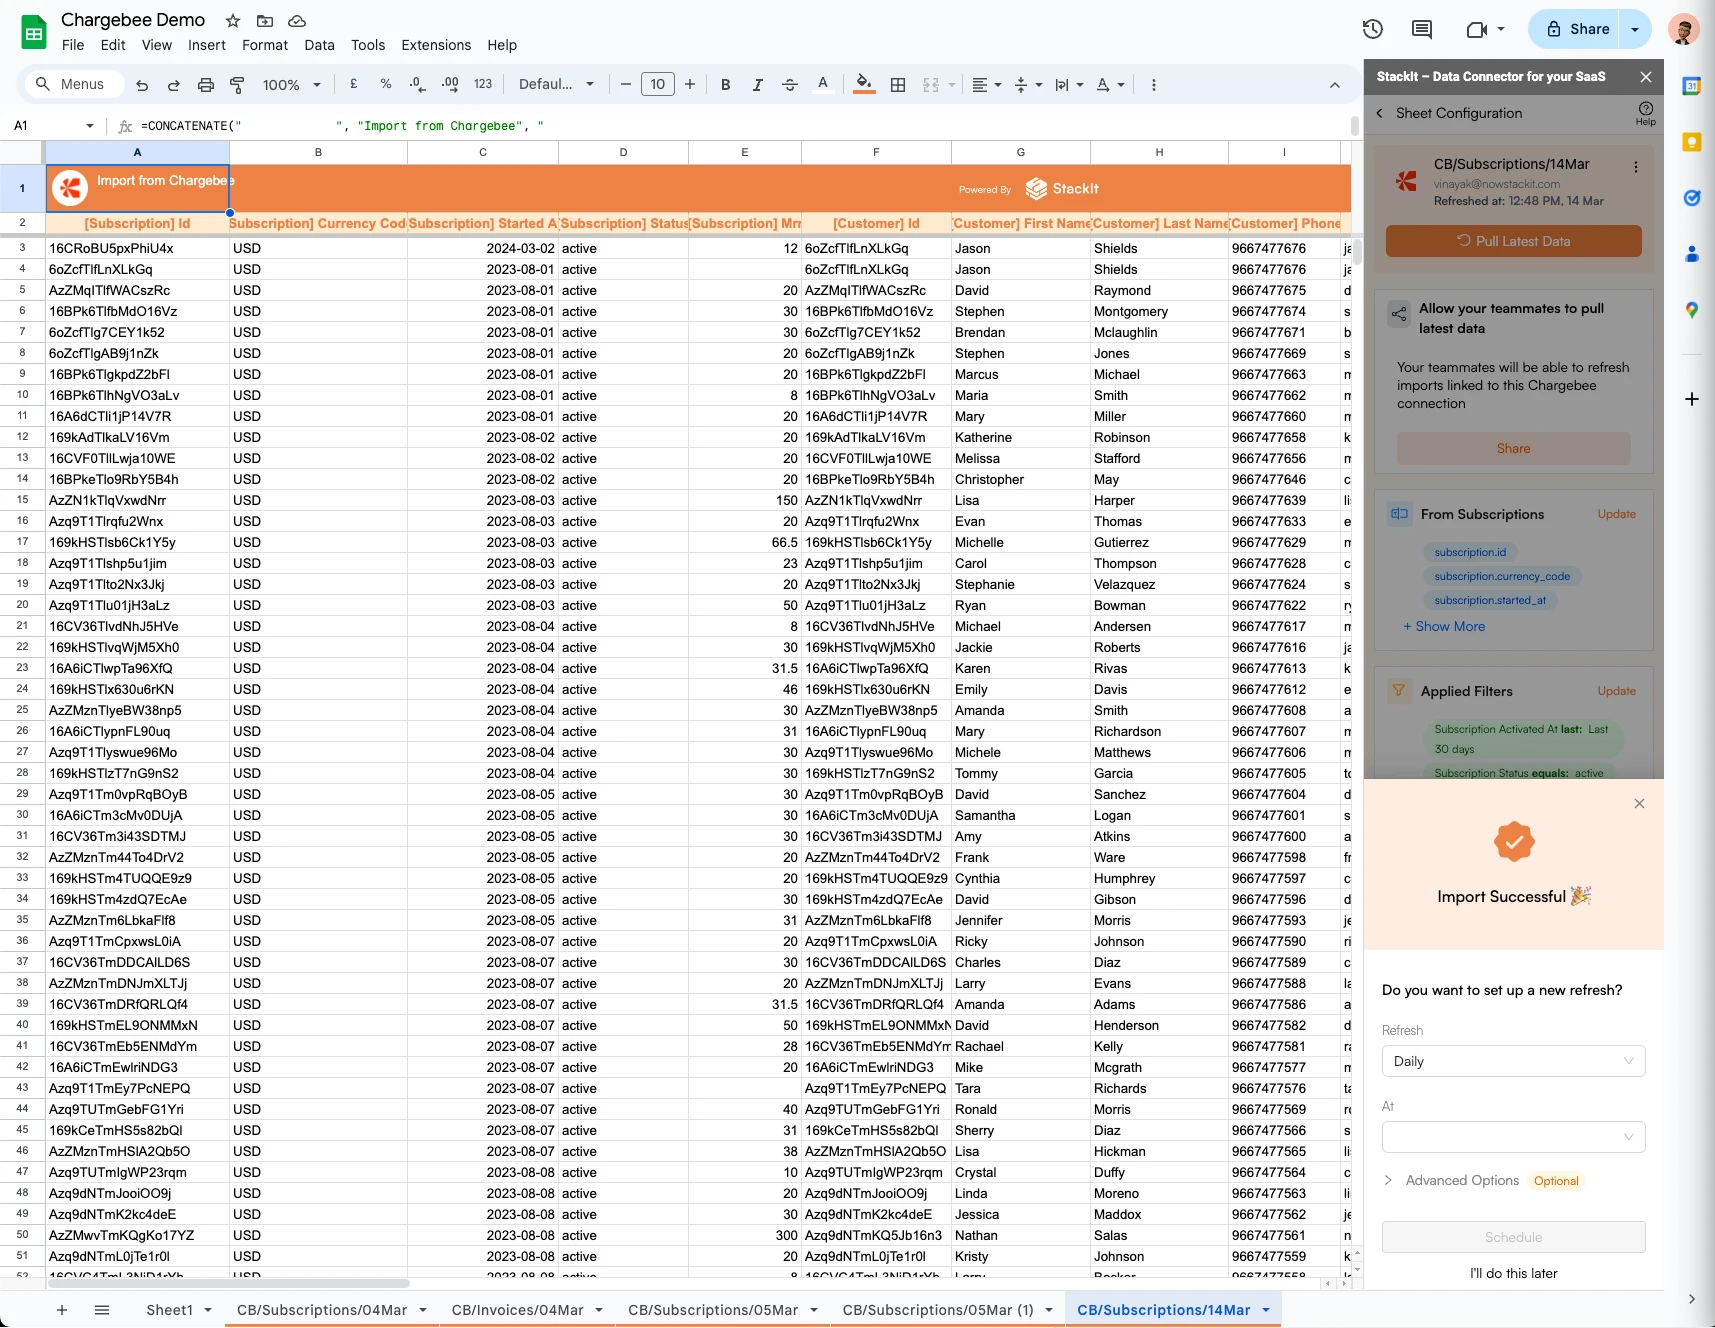Image resolution: width=1715 pixels, height=1328 pixels.
Task: Open the zoom 100% dropdown
Action: tap(292, 85)
